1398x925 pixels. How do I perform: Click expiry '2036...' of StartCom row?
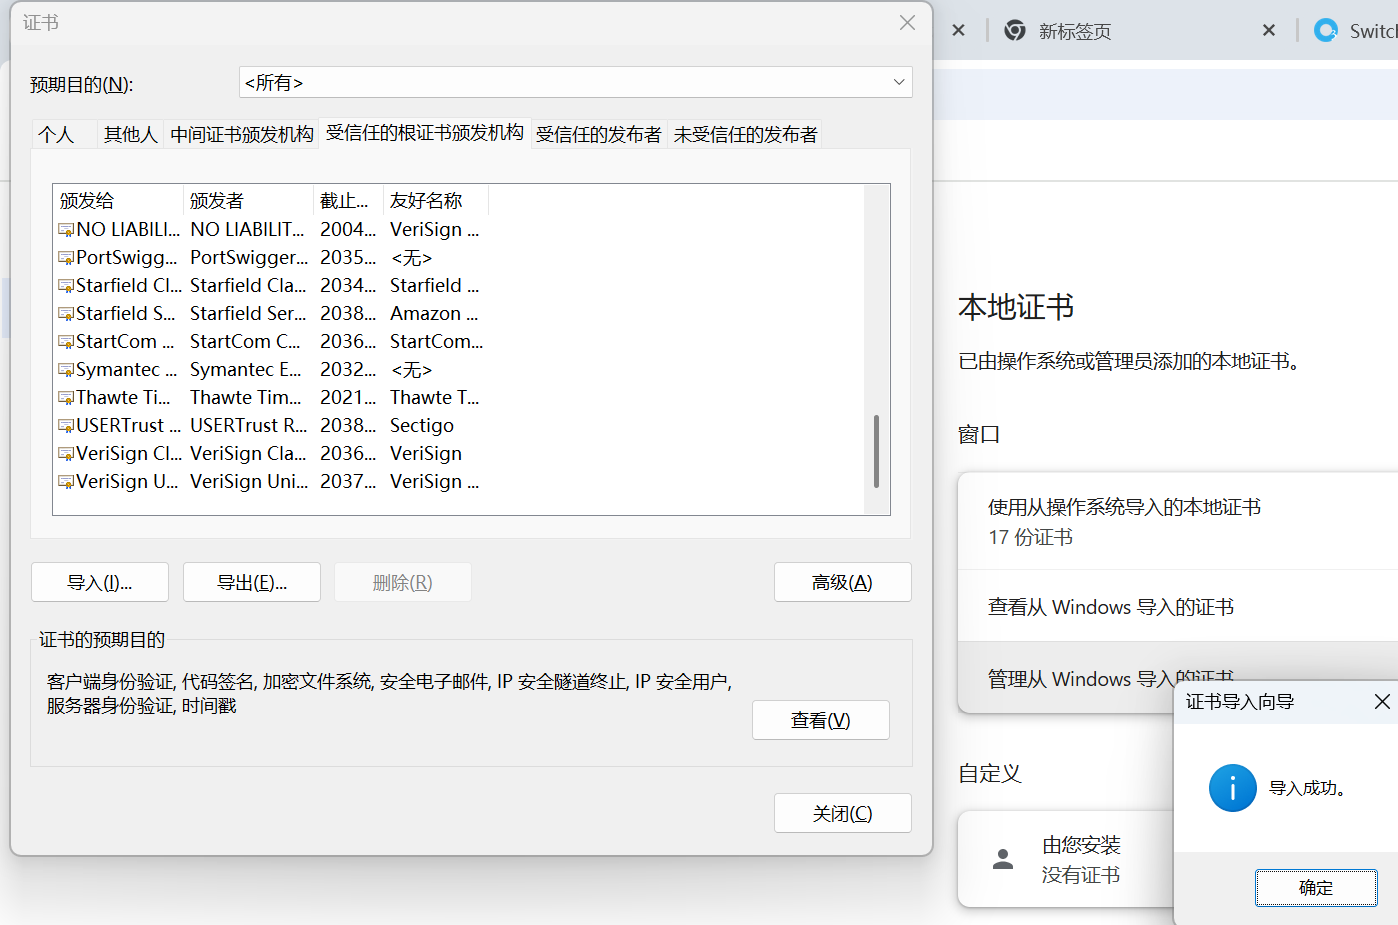click(x=348, y=342)
